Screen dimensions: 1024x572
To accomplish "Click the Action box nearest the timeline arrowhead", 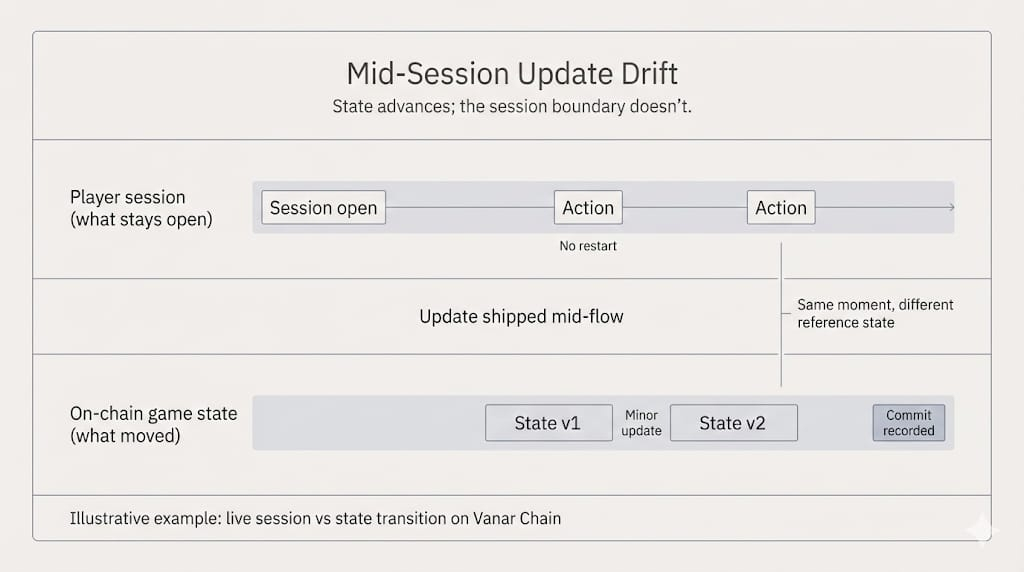I will tap(781, 208).
